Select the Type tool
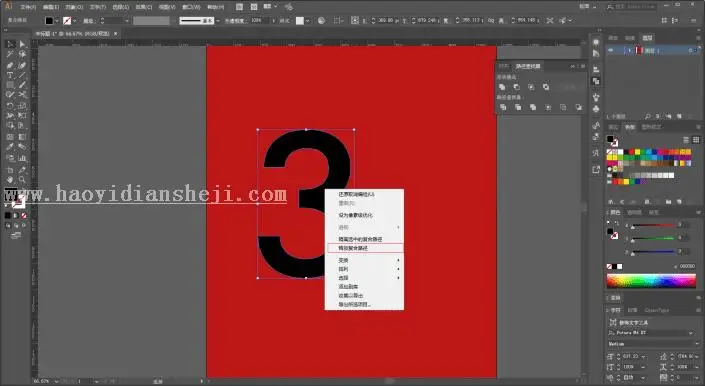 coord(10,75)
